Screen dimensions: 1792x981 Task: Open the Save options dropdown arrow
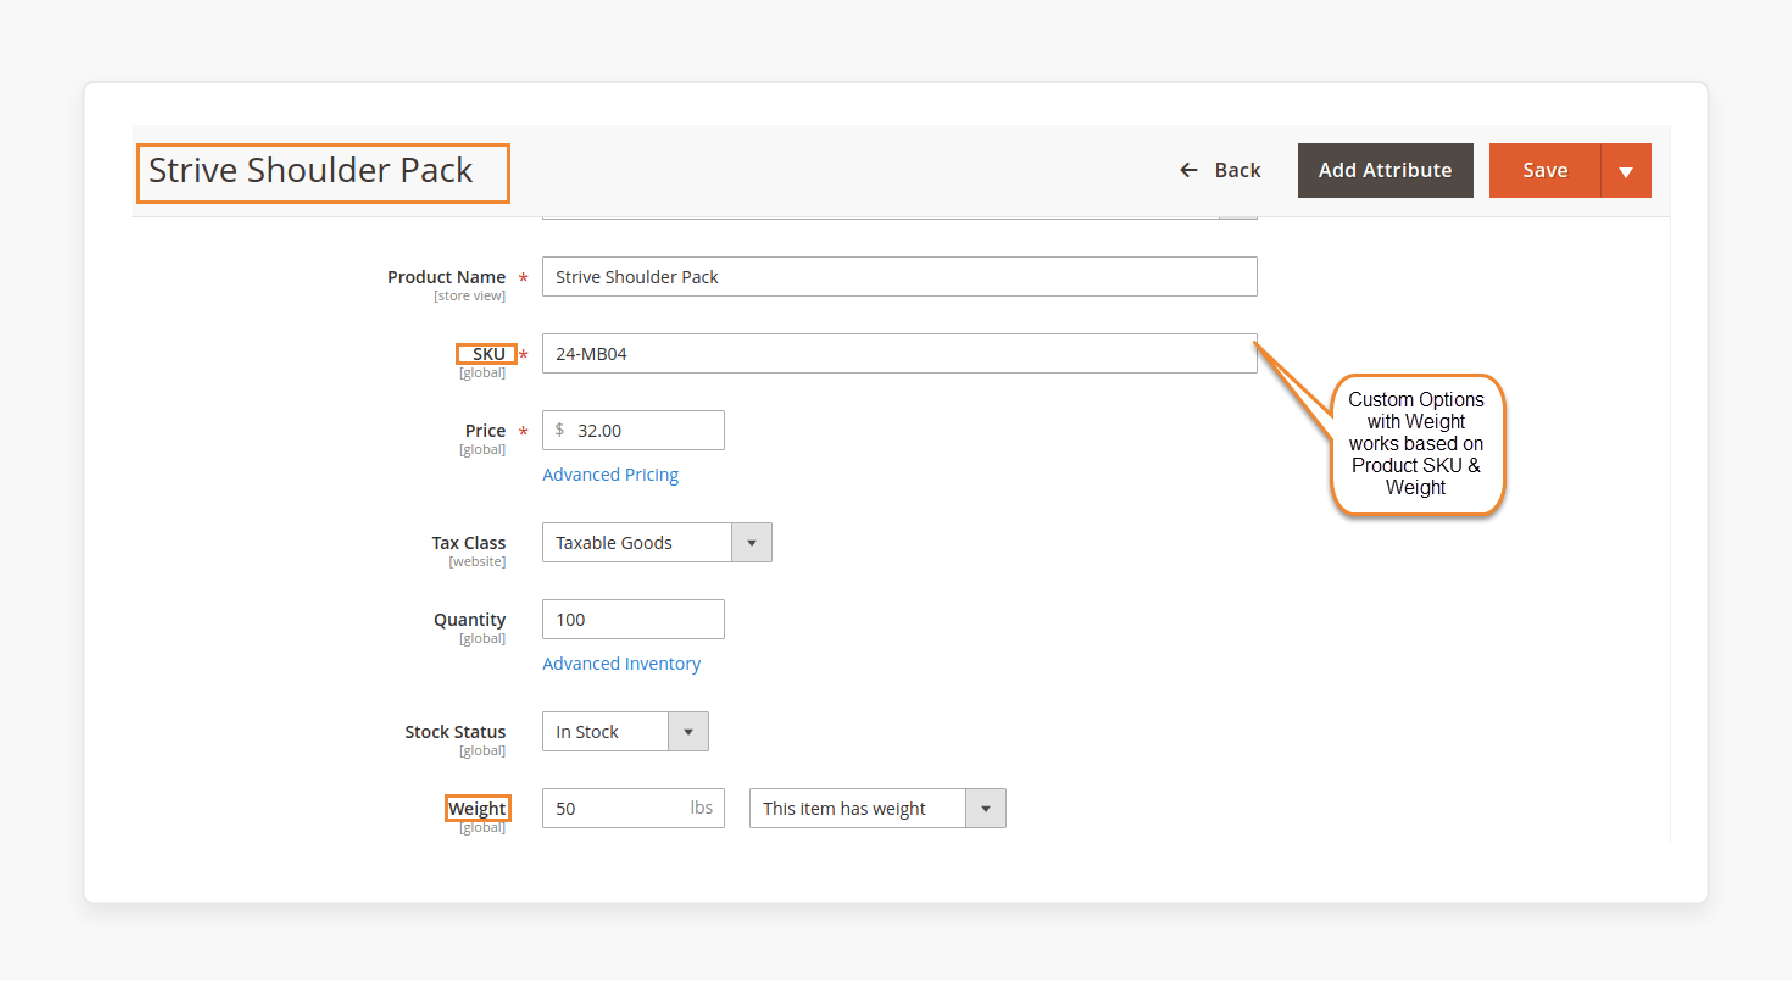click(x=1626, y=170)
